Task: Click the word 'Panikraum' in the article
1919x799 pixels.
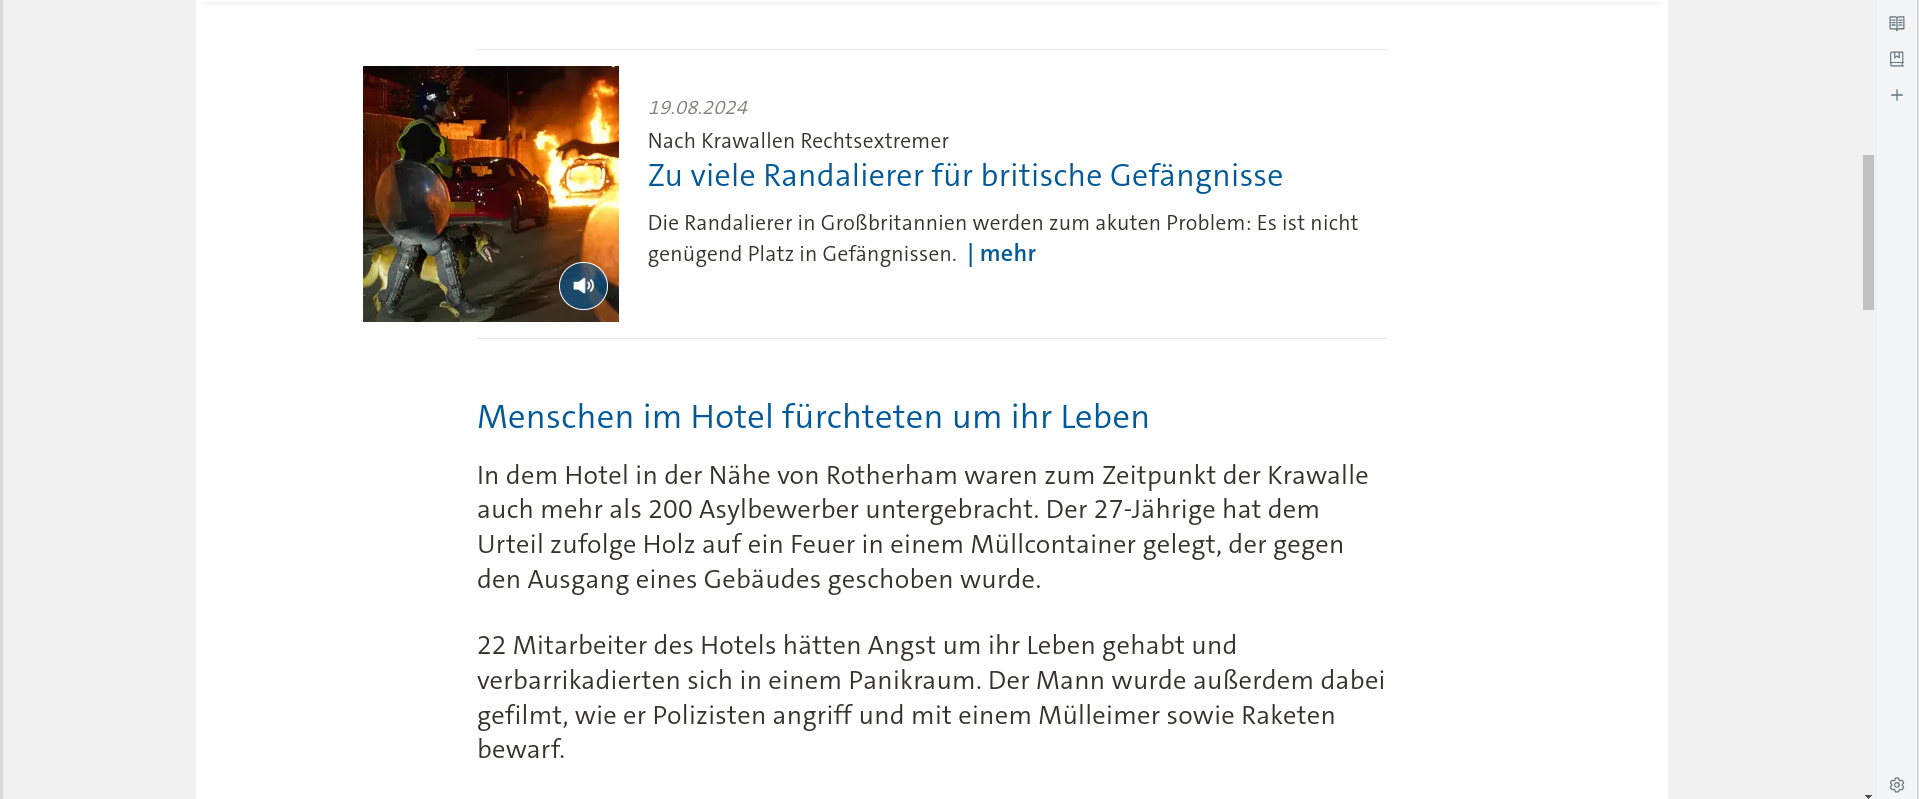Action: pos(914,680)
